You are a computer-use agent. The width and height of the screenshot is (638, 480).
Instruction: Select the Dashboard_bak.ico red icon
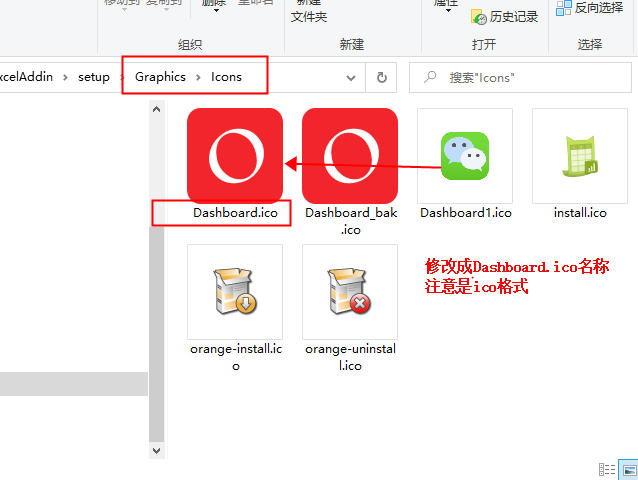pos(350,156)
